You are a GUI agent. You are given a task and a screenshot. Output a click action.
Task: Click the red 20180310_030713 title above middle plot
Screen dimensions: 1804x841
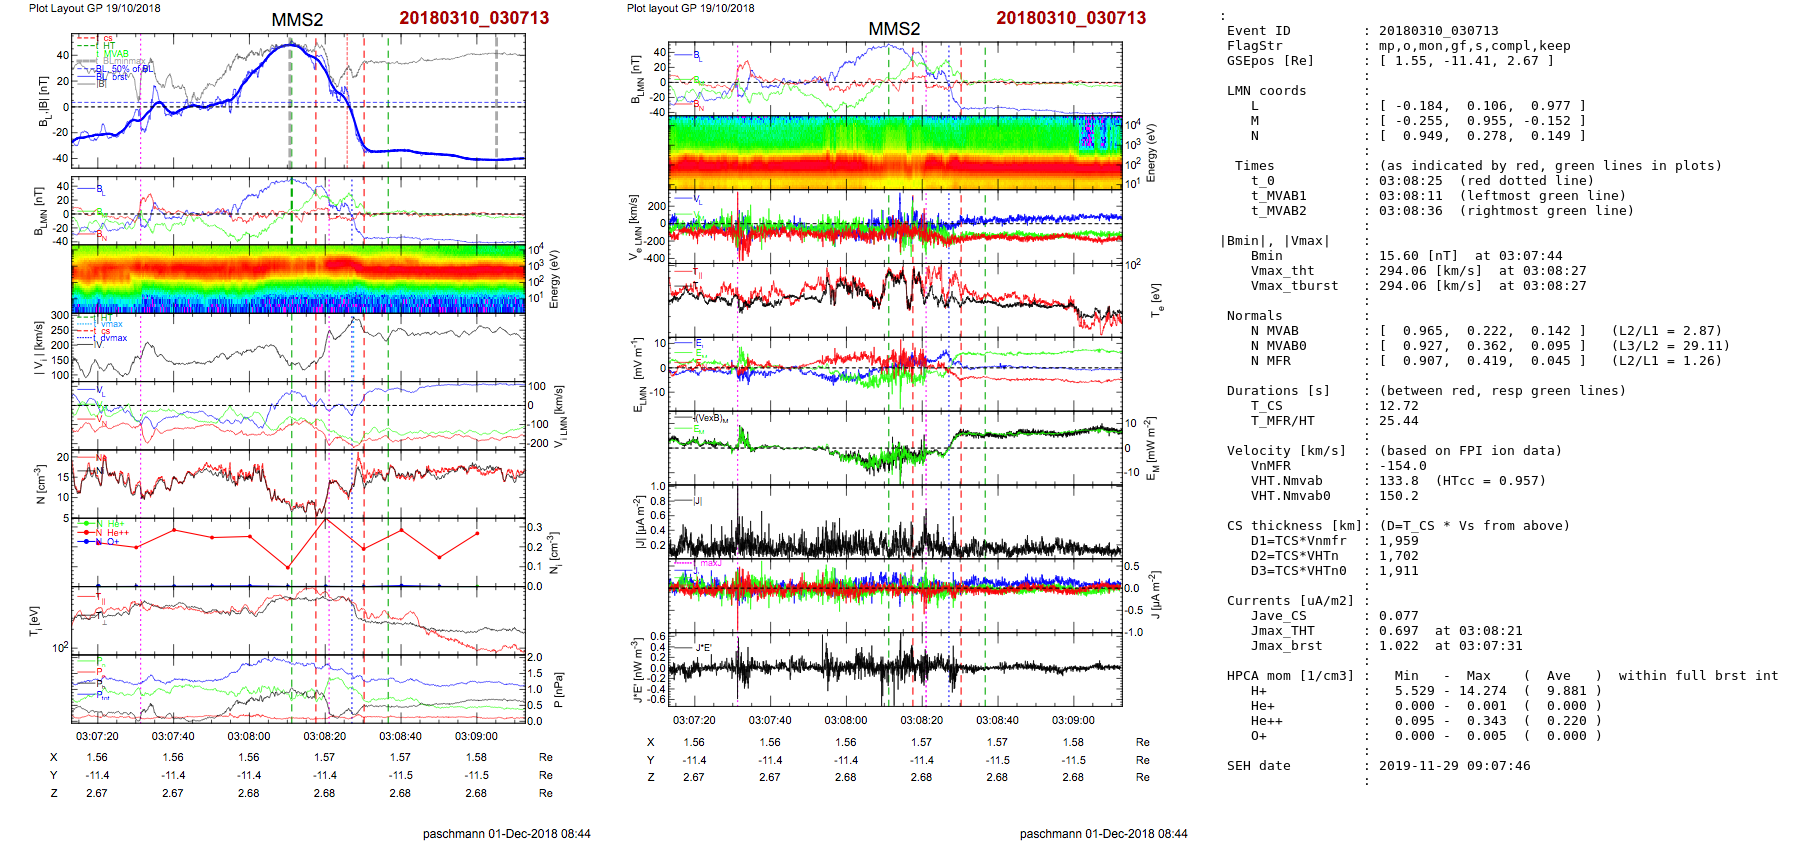point(1071,18)
